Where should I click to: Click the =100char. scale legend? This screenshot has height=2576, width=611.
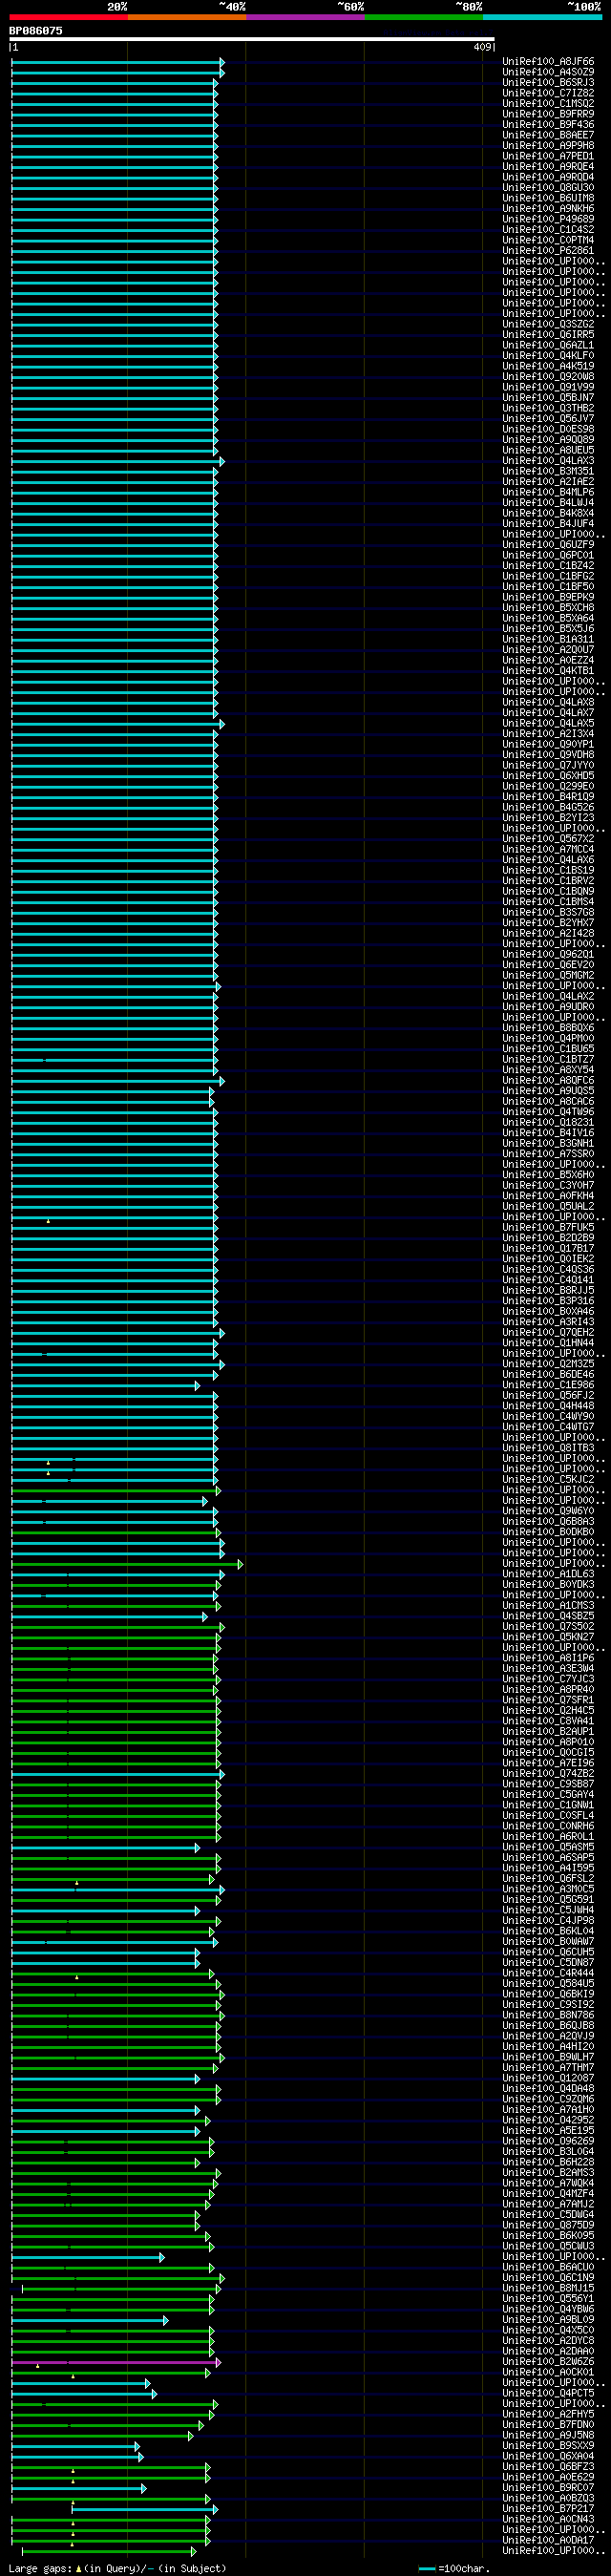point(455,2568)
